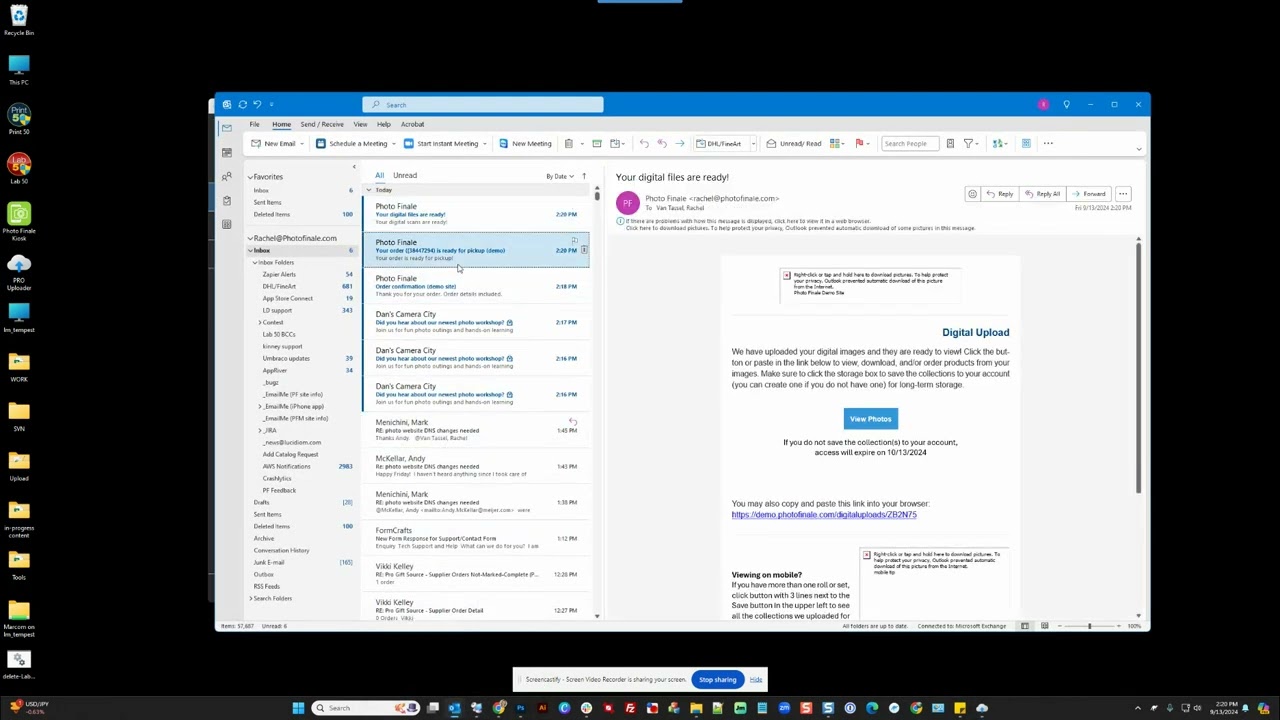Click the ribbon Forward arrow icon
The image size is (1280, 720).
(680, 144)
